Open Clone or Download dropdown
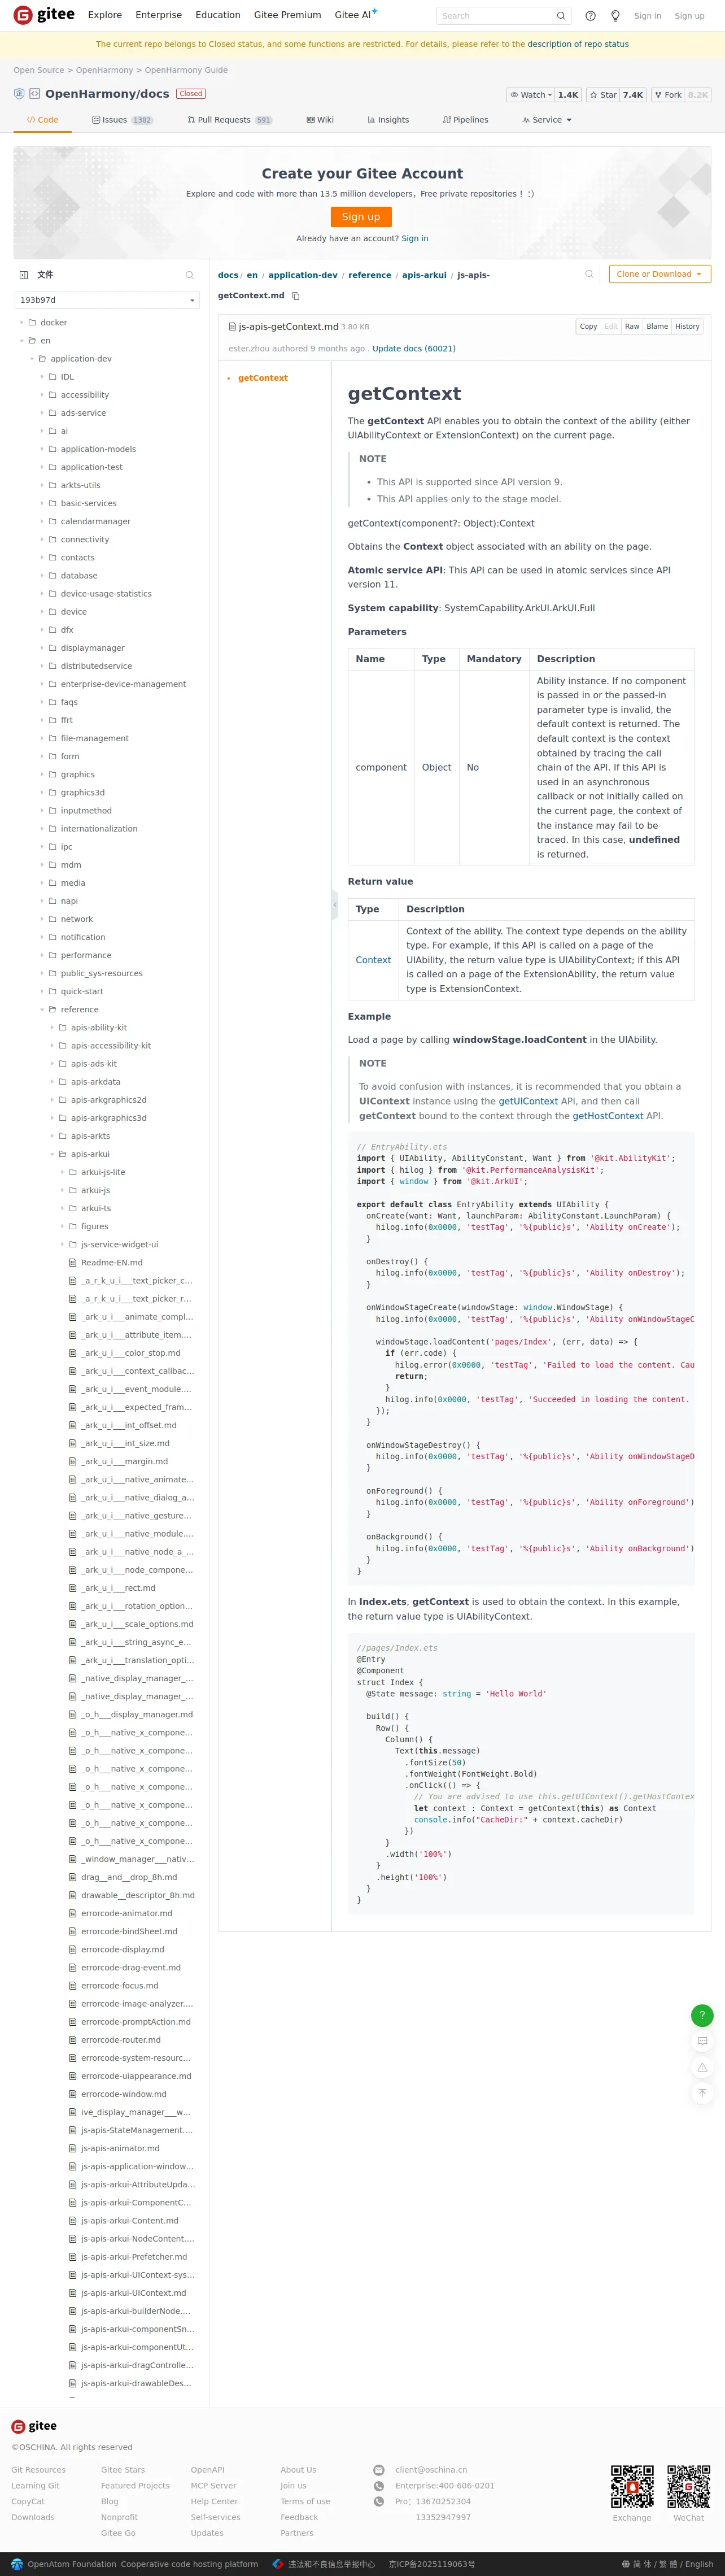This screenshot has height=2576, width=725. tap(660, 274)
